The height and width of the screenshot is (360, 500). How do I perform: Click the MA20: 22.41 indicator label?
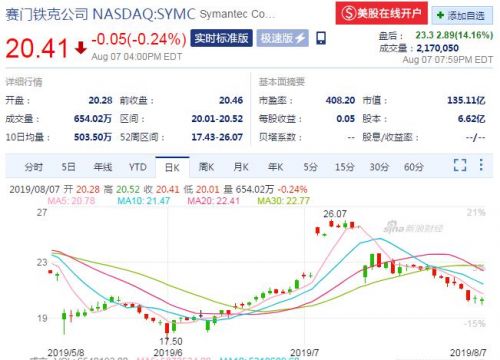[x=213, y=201]
